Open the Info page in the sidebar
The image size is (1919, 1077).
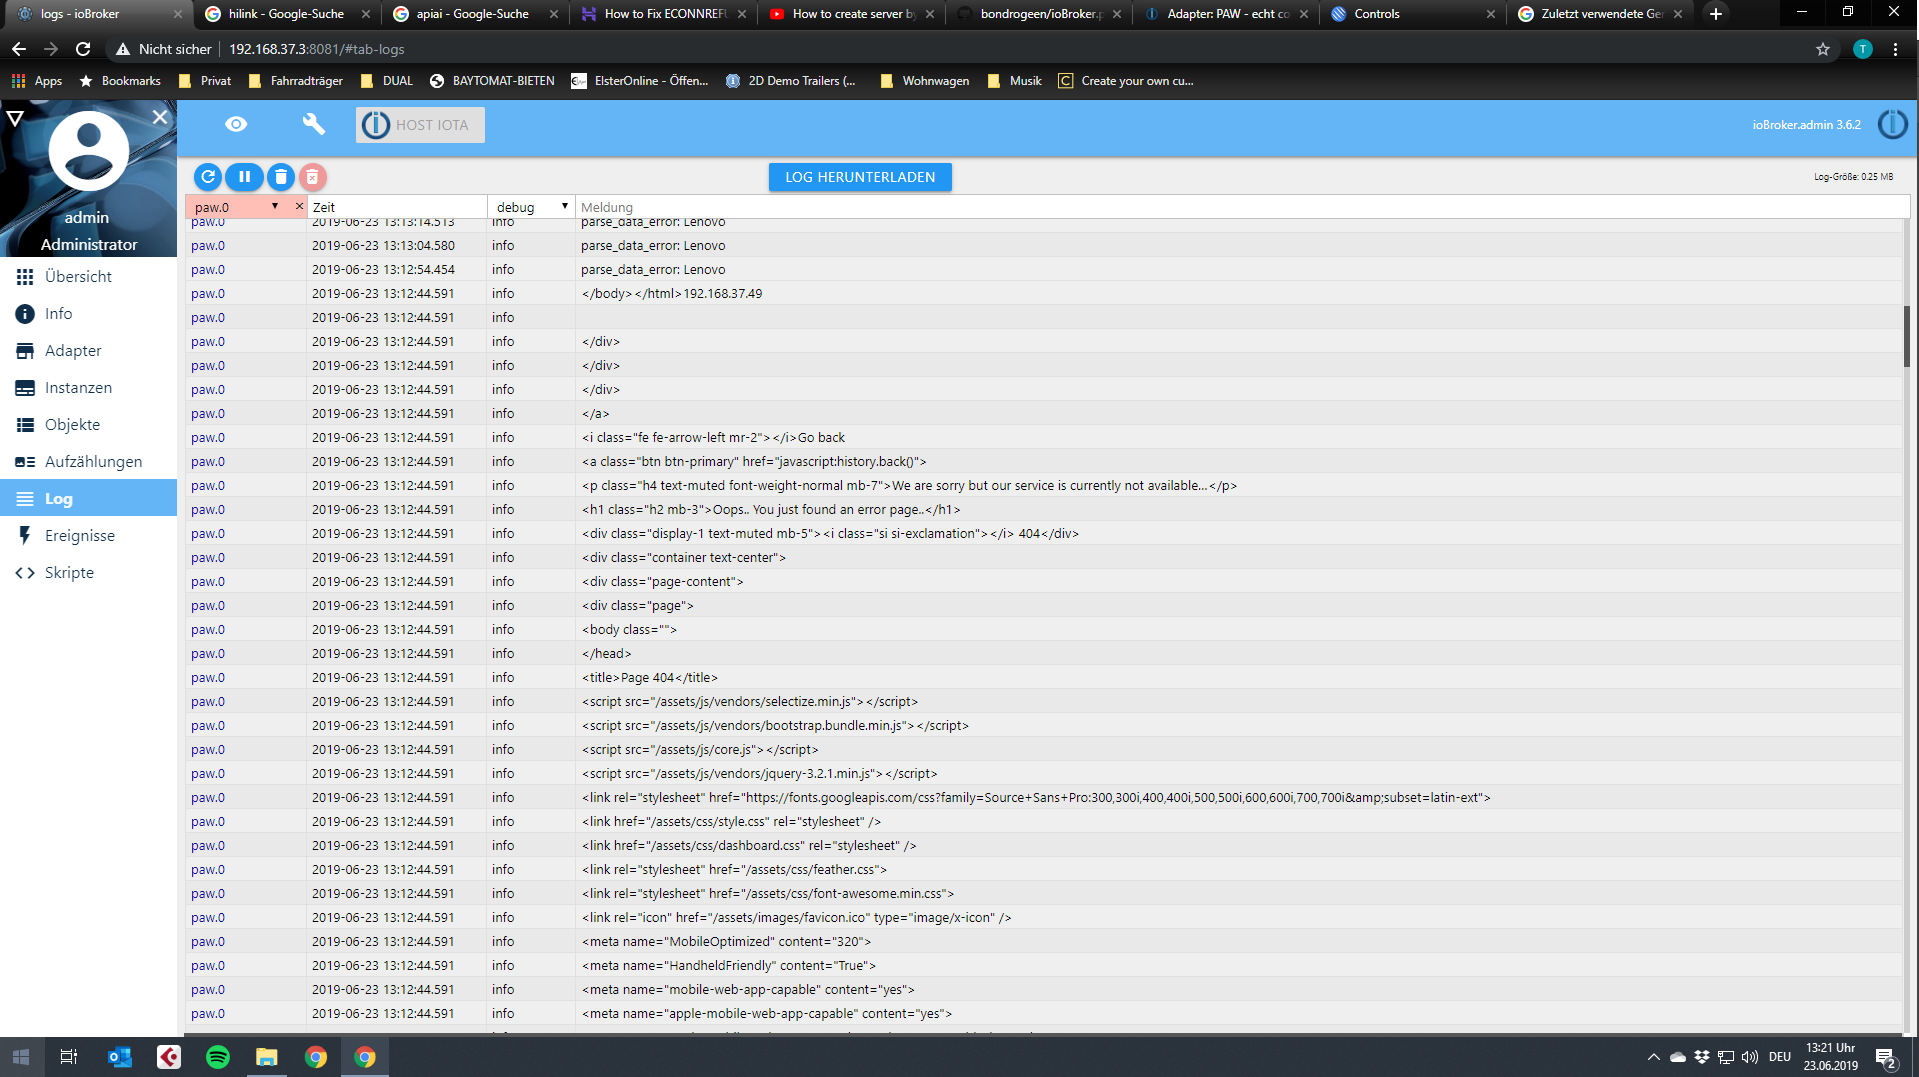pyautogui.click(x=88, y=313)
